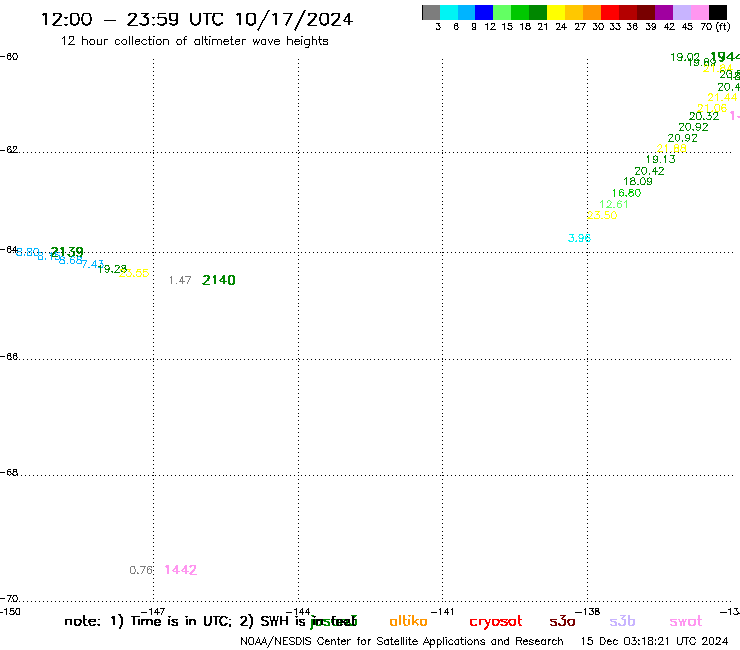This screenshot has height=650, width=740.
Task: Click the purple swatch in the color scale
Action: (664, 12)
